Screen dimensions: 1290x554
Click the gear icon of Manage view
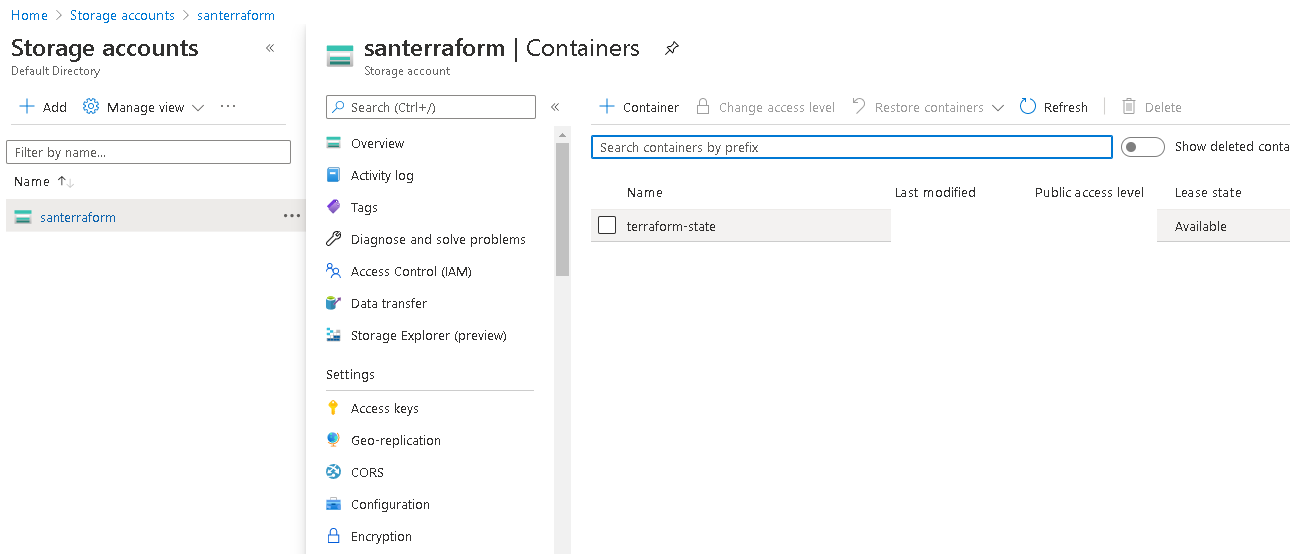tap(91, 107)
